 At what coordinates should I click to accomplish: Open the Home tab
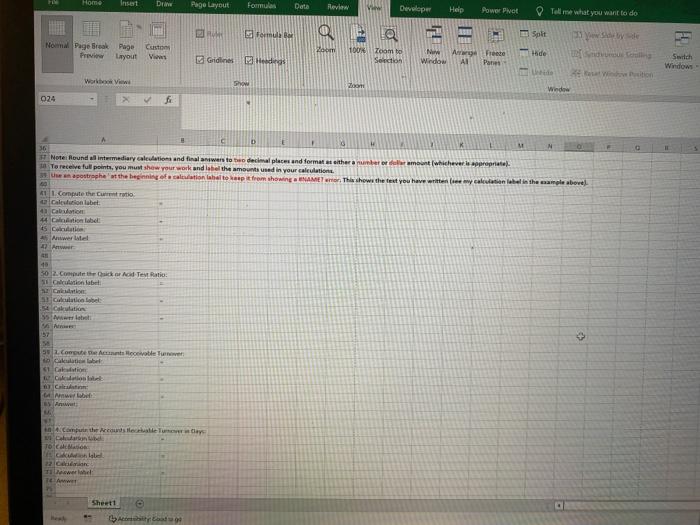pyautogui.click(x=92, y=3)
